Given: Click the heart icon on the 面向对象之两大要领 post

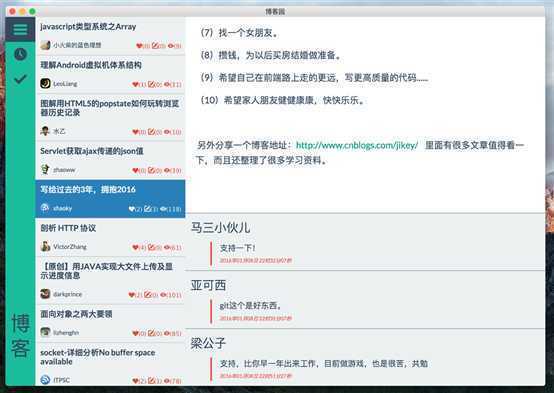Looking at the screenshot, I should click(x=135, y=333).
